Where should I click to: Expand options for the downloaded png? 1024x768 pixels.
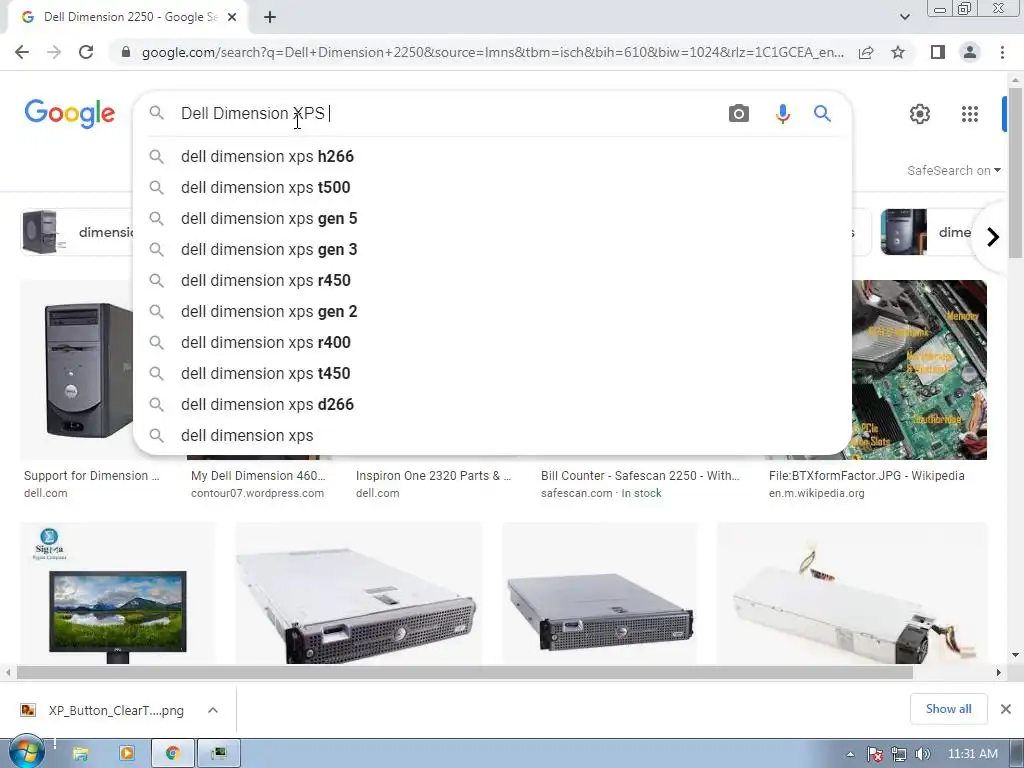[213, 711]
